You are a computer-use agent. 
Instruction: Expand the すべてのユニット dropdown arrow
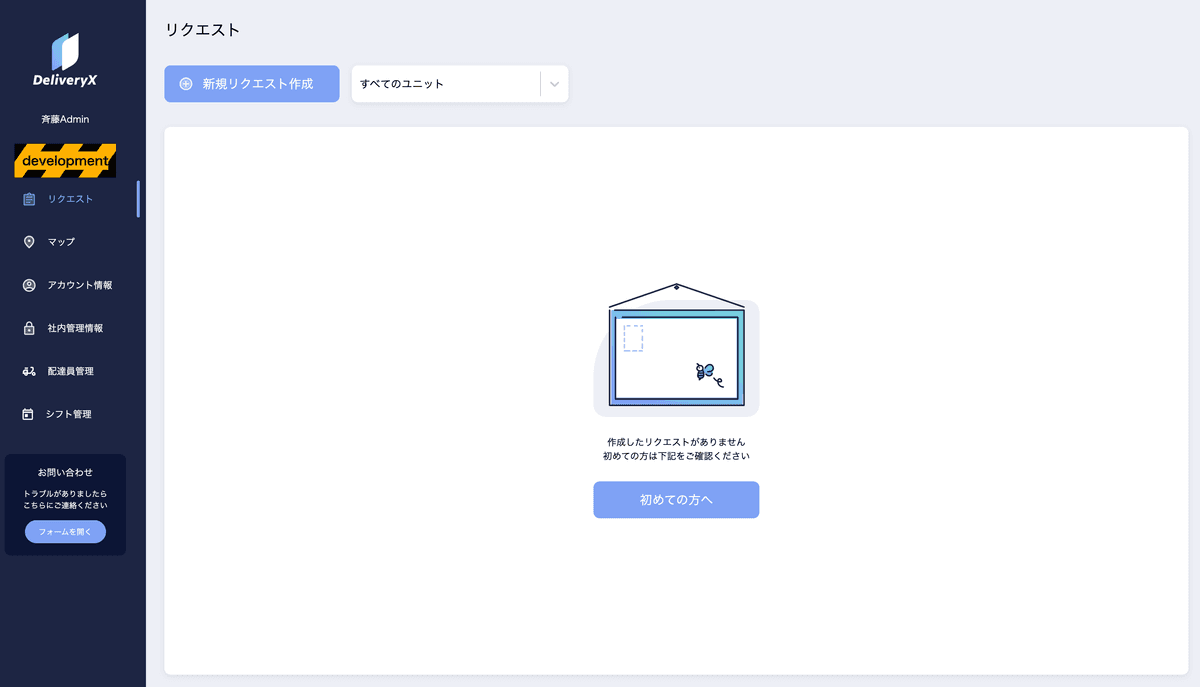pos(554,84)
